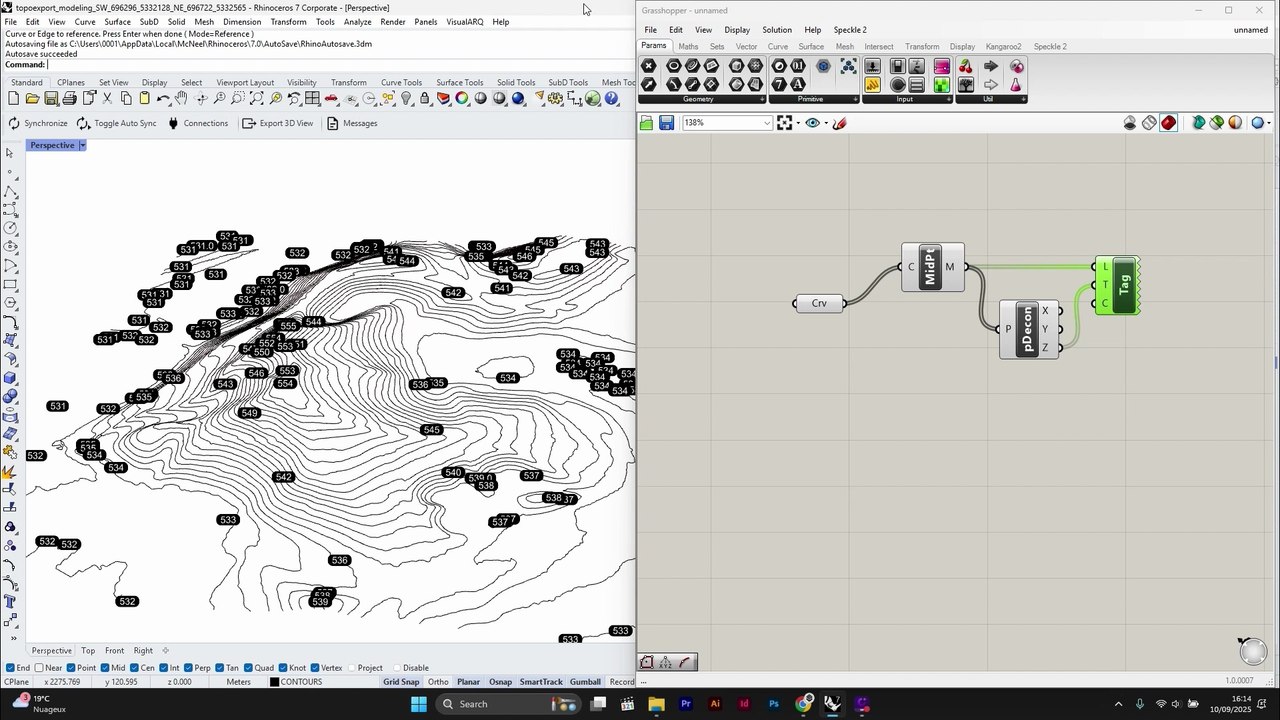Toggle the Point osnap checkbox

coord(71,668)
